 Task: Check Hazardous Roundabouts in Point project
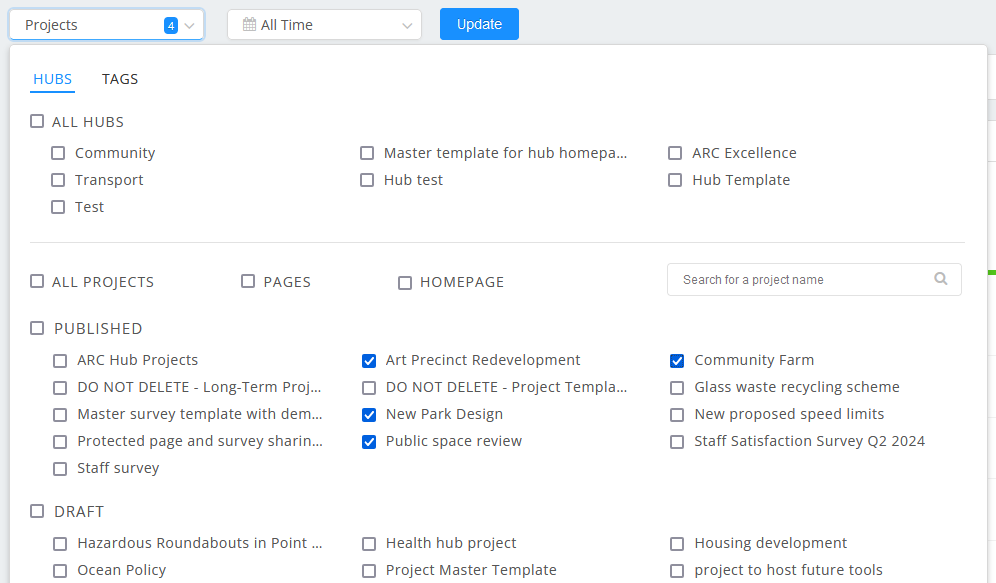click(60, 544)
